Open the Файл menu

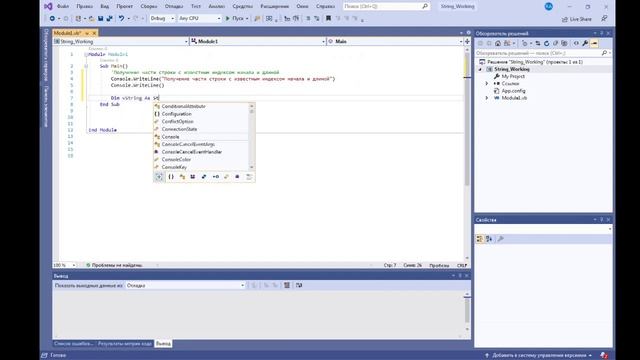63,7
